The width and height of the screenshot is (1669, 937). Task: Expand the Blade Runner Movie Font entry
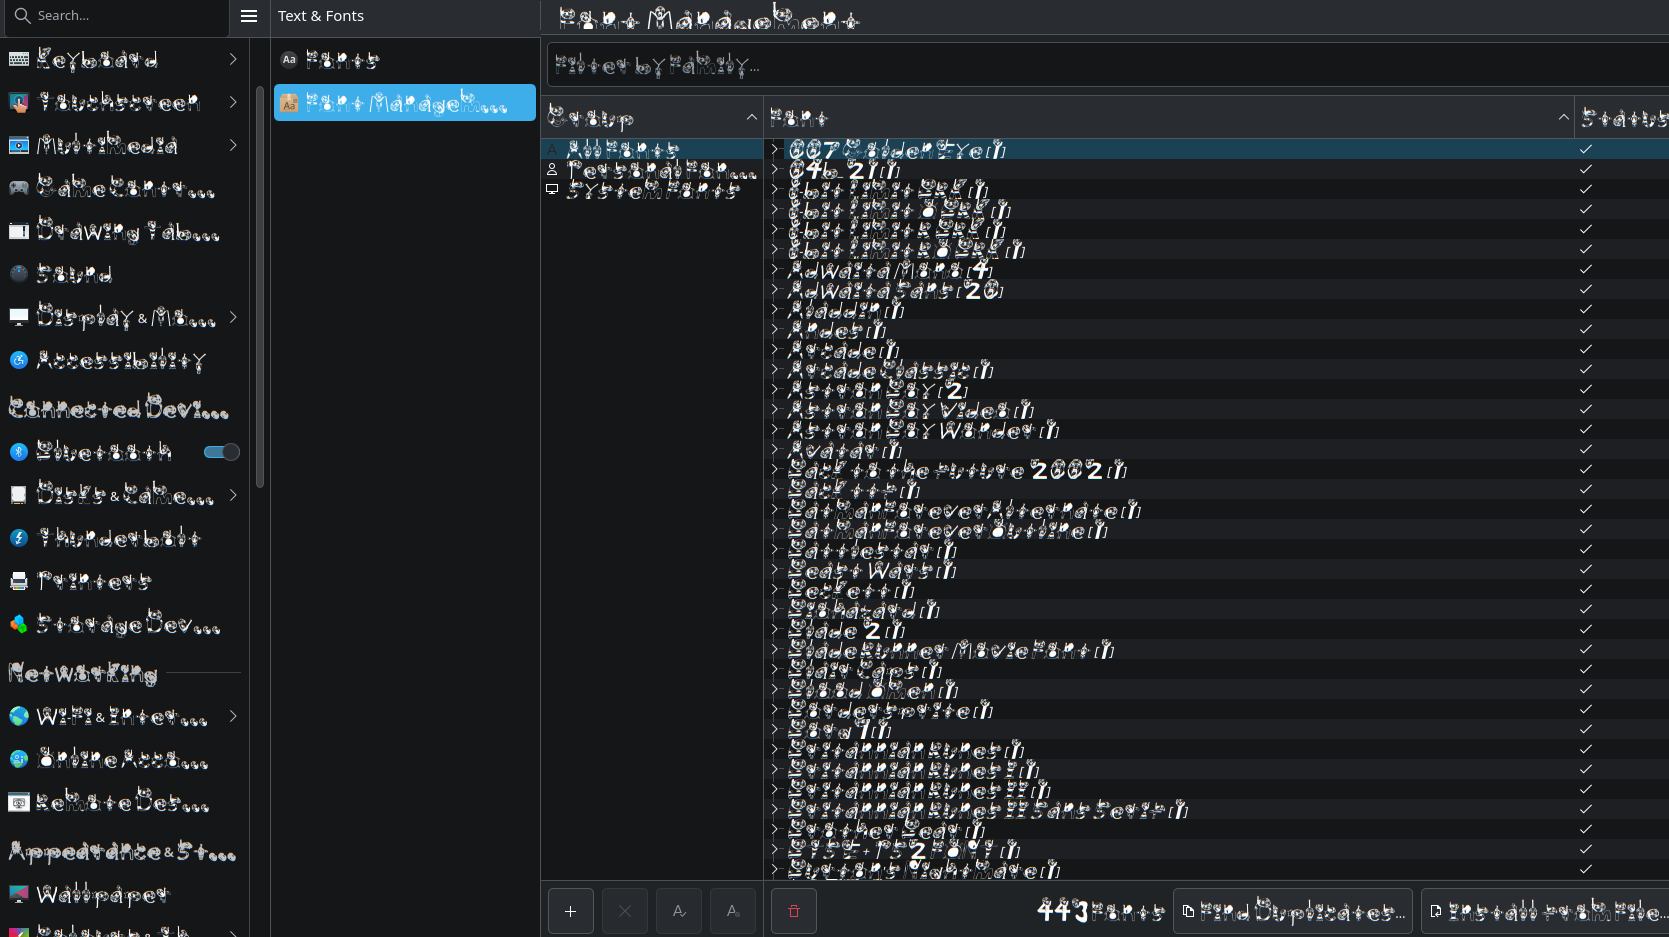pos(774,650)
